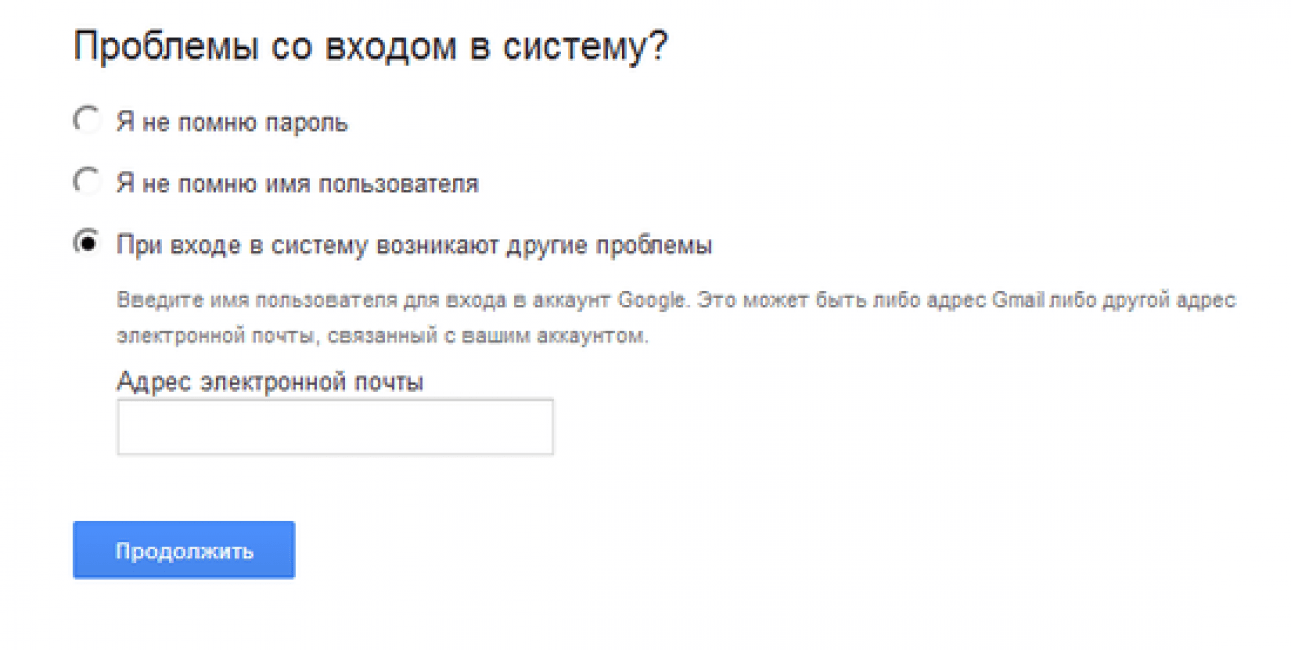1291x650 pixels.
Task: Click the "Адрес электронной почты" field label
Action: tap(270, 382)
